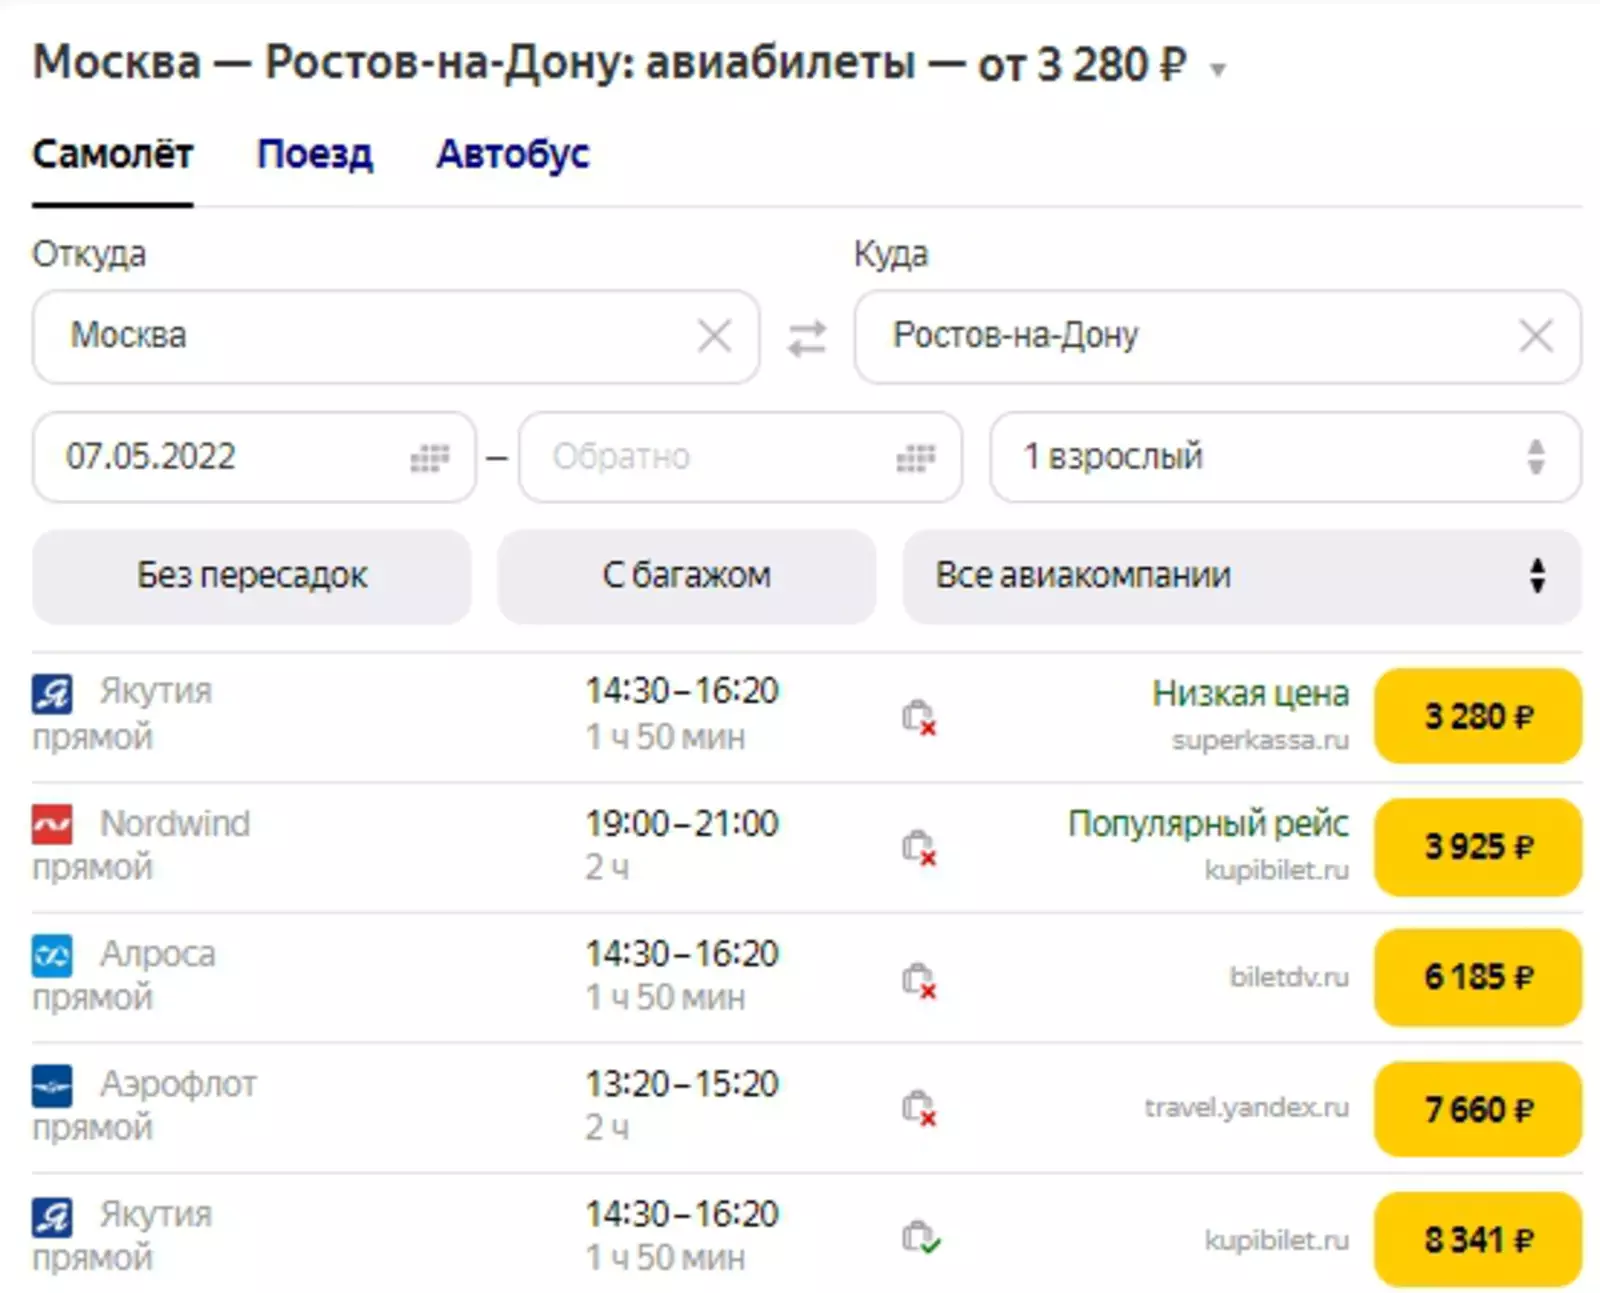The image size is (1600, 1293).
Task: Click the Аэрофлот airline logo
Action: 52,1086
